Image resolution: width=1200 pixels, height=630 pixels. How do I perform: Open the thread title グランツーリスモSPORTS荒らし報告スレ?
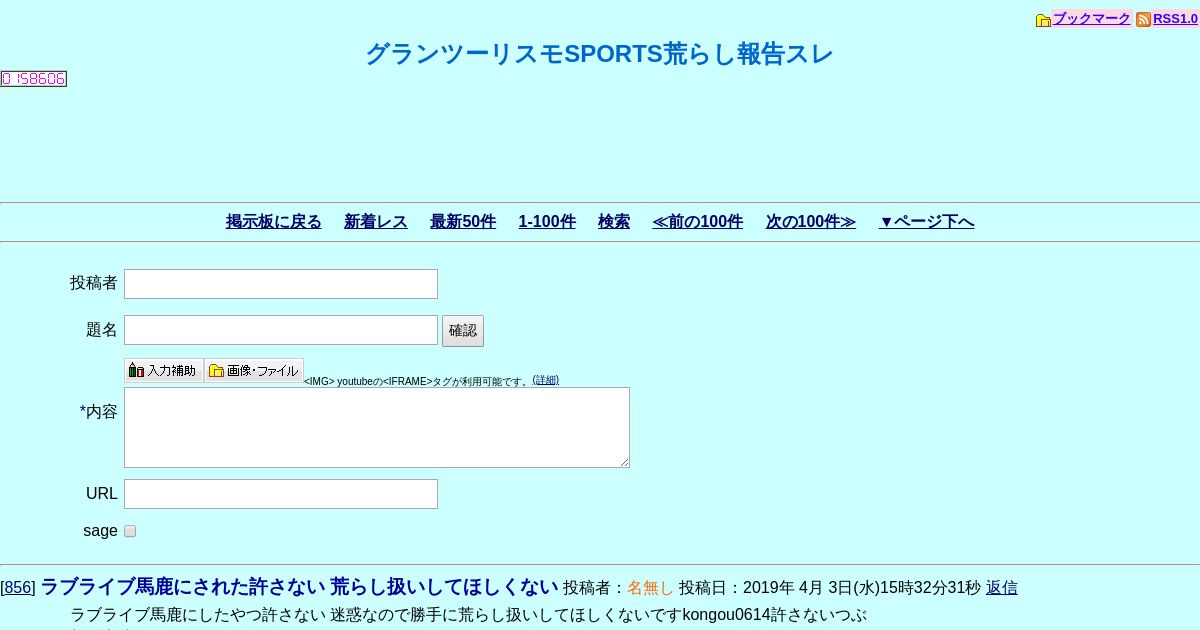pos(599,54)
